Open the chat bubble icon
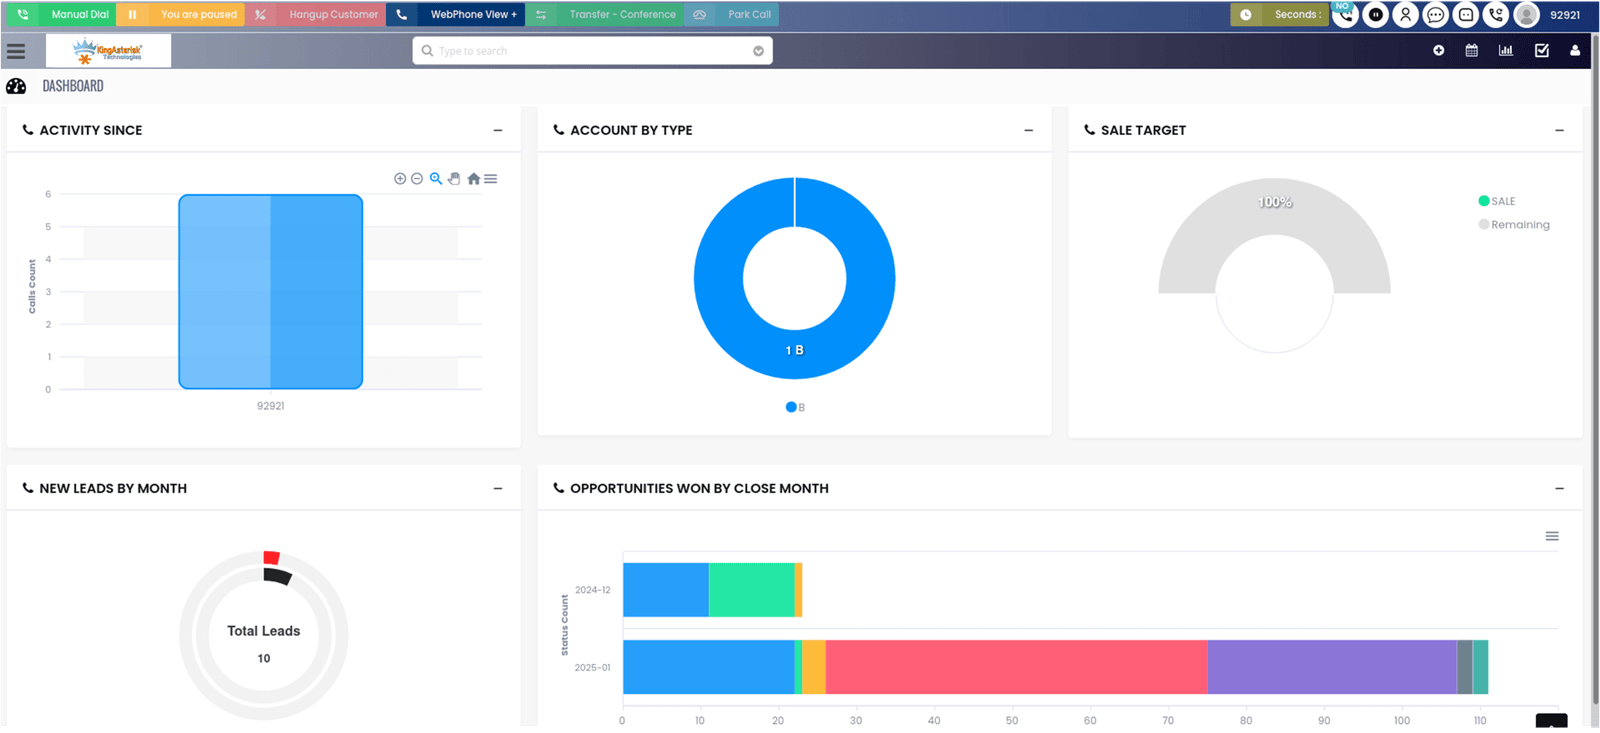The width and height of the screenshot is (1600, 733). 1436,15
